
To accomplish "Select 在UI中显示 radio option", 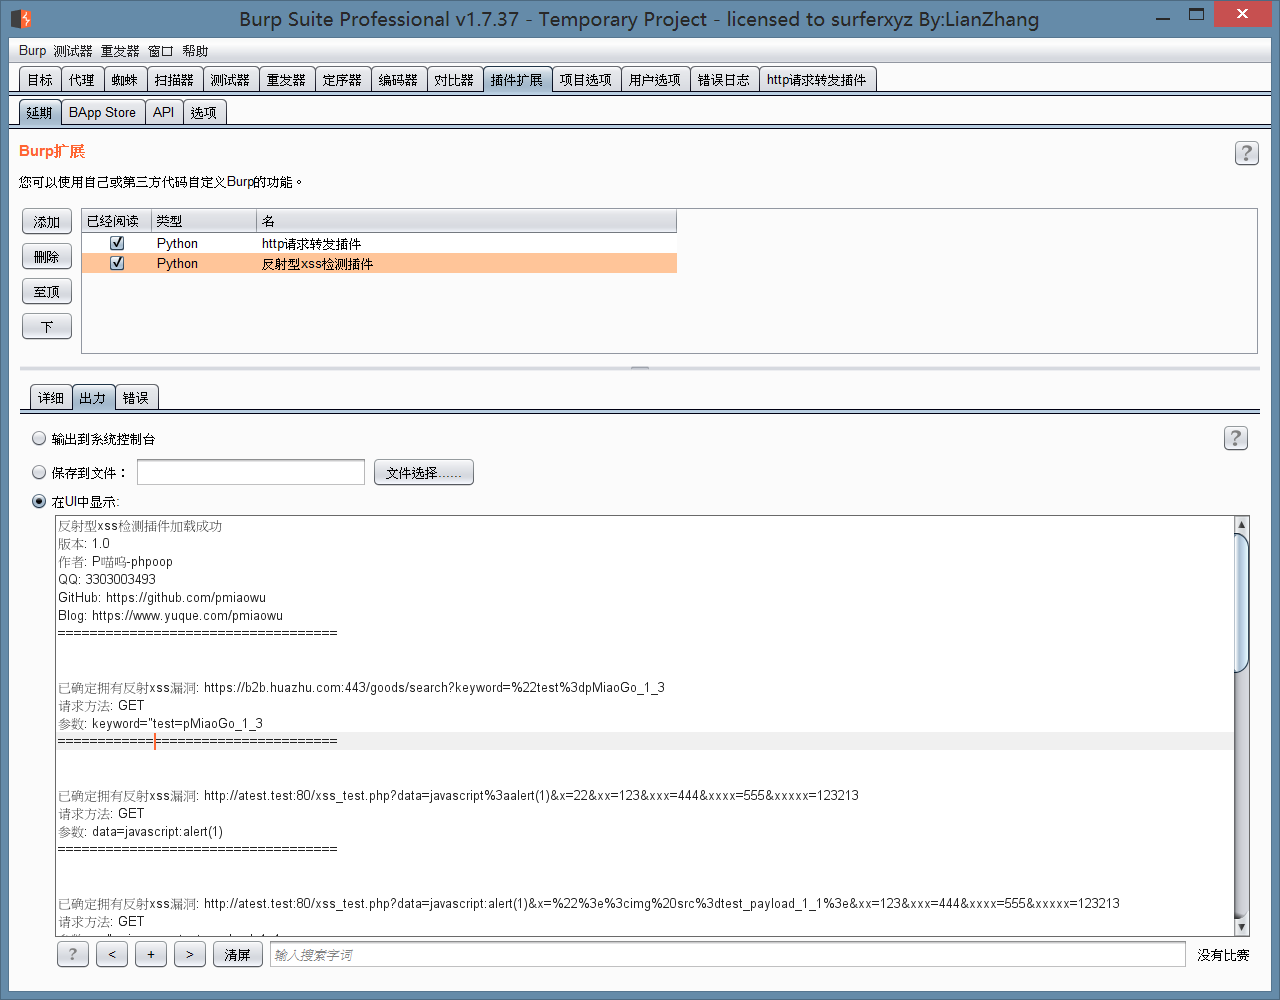I will click(39, 501).
